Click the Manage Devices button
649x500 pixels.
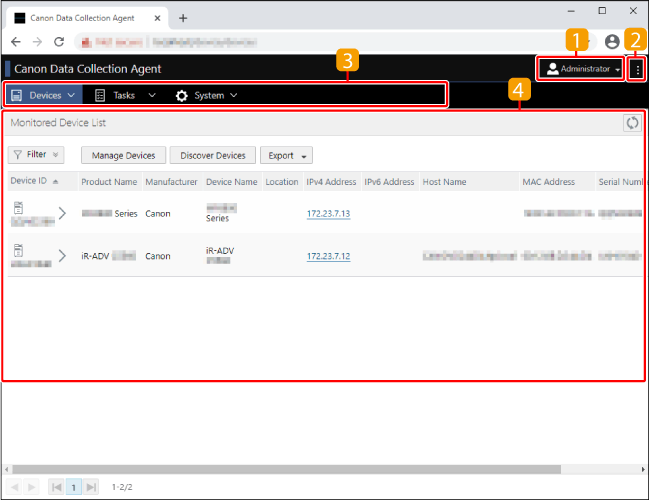coord(123,156)
